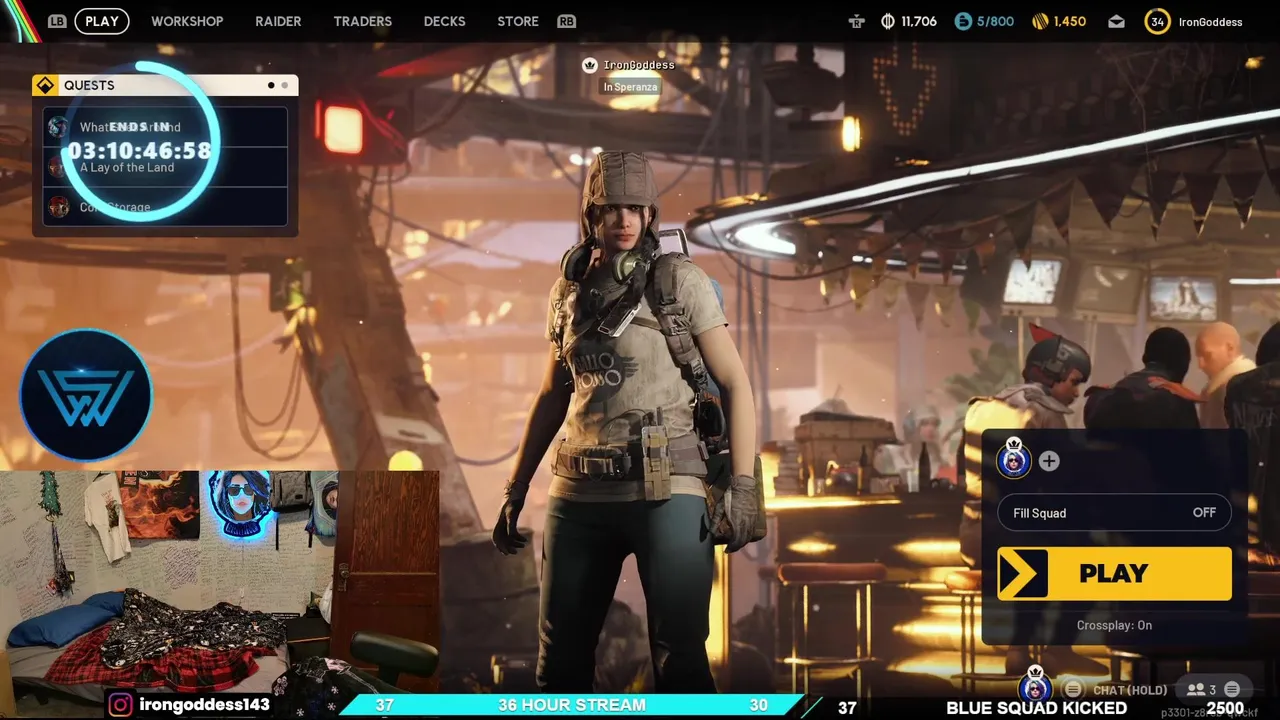Viewport: 1280px width, 720px height.
Task: Open the Cold Storage quest row
Action: pyautogui.click(x=166, y=207)
